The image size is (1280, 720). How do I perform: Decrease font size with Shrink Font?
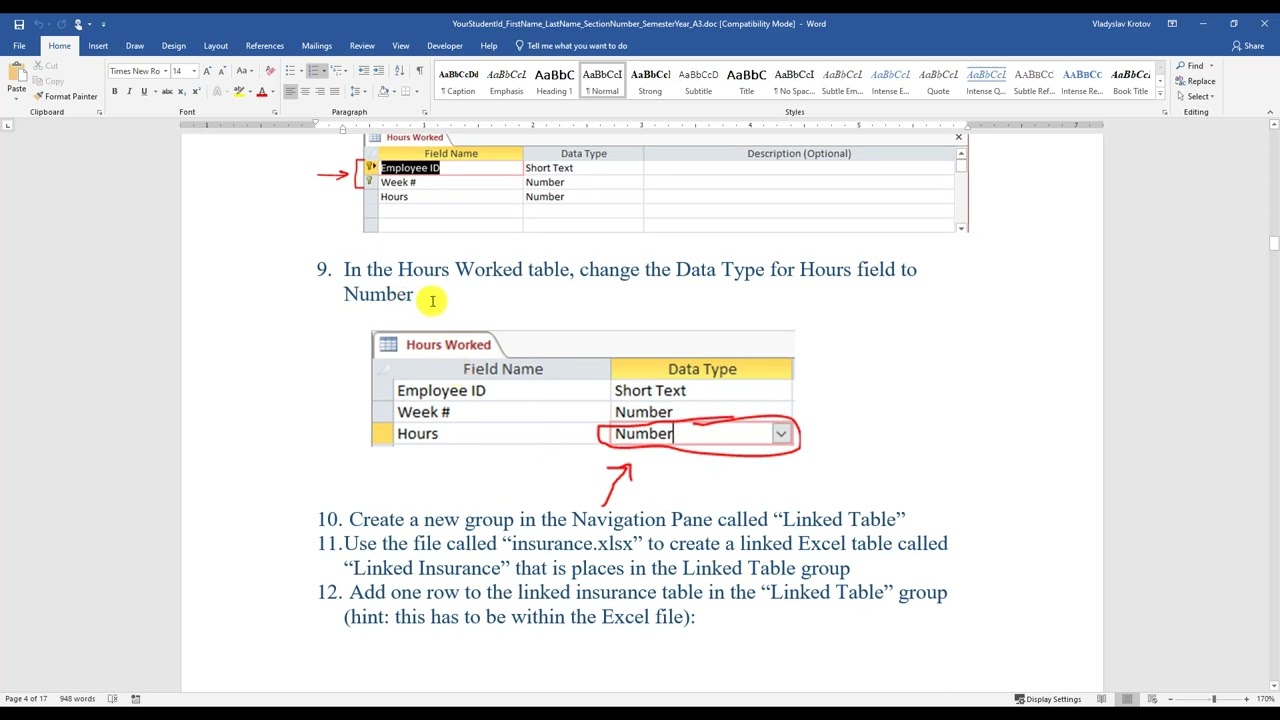[220, 71]
